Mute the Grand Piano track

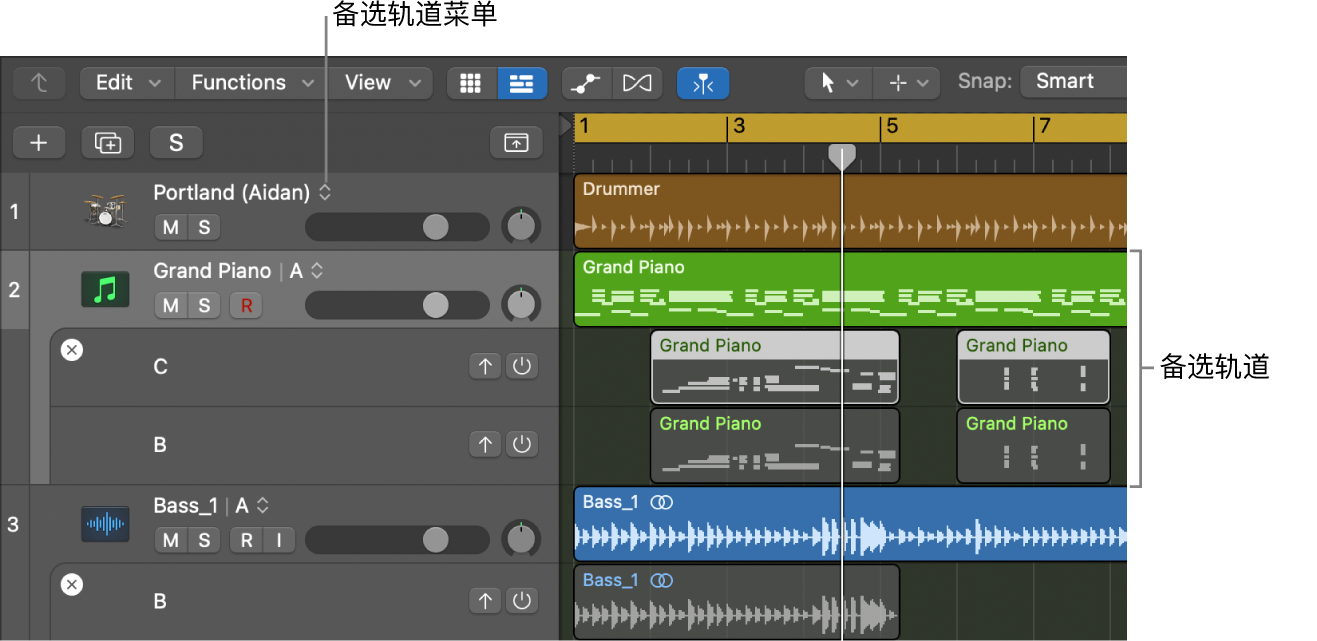[171, 306]
